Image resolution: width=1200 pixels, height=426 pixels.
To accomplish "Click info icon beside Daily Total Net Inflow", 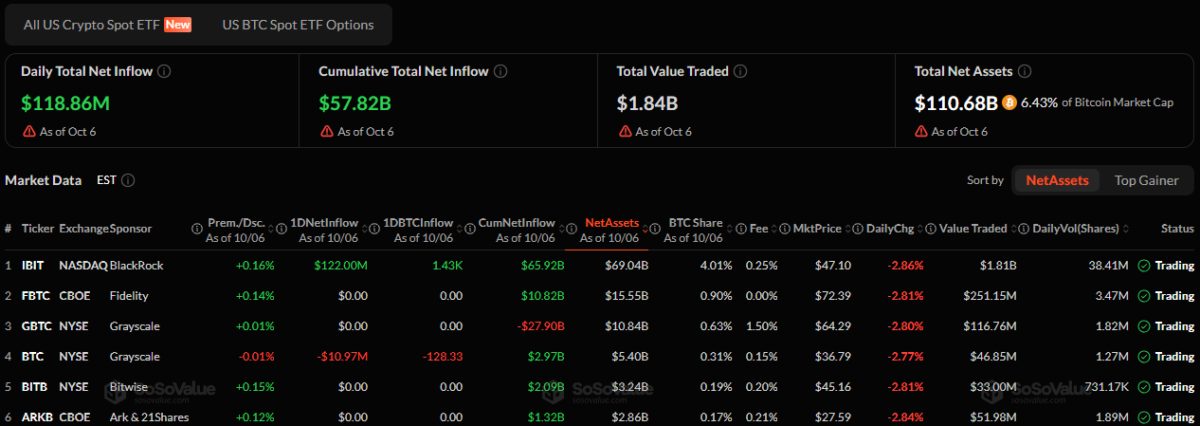I will point(164,71).
